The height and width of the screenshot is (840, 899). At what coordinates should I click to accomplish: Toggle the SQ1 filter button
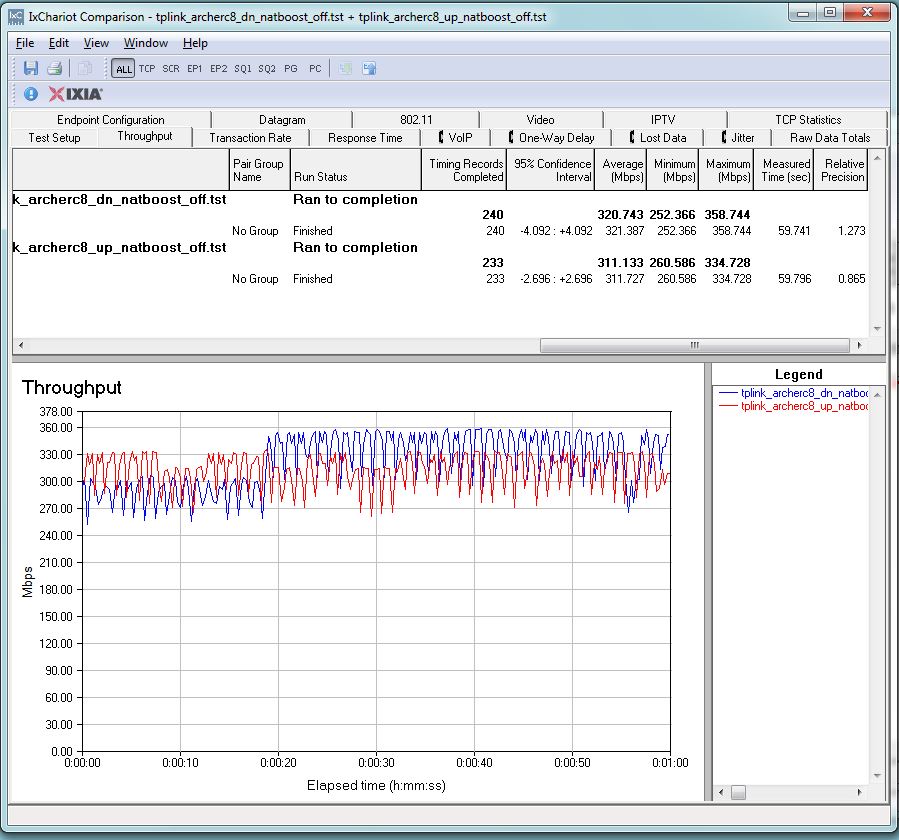(243, 69)
